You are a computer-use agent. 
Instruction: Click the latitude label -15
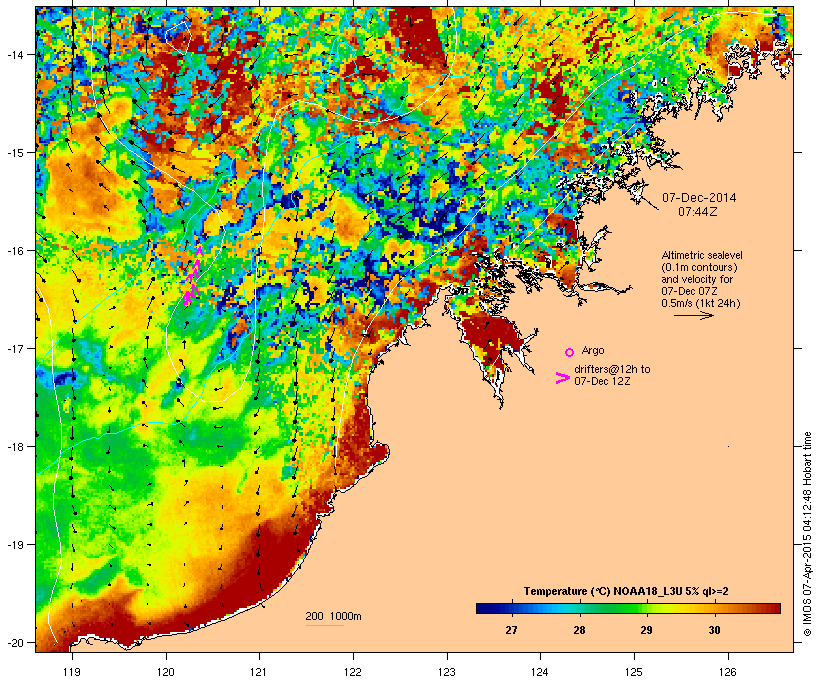tap(14, 152)
